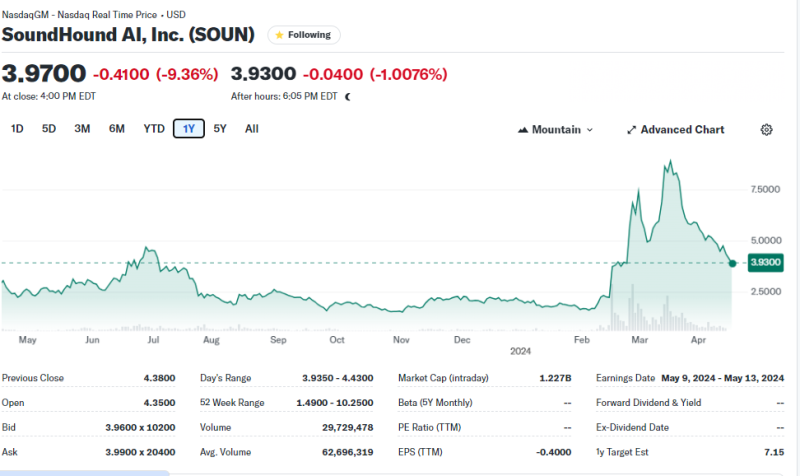
Task: Click Day's Range value 3.9350 - 4.4300
Action: click(338, 378)
